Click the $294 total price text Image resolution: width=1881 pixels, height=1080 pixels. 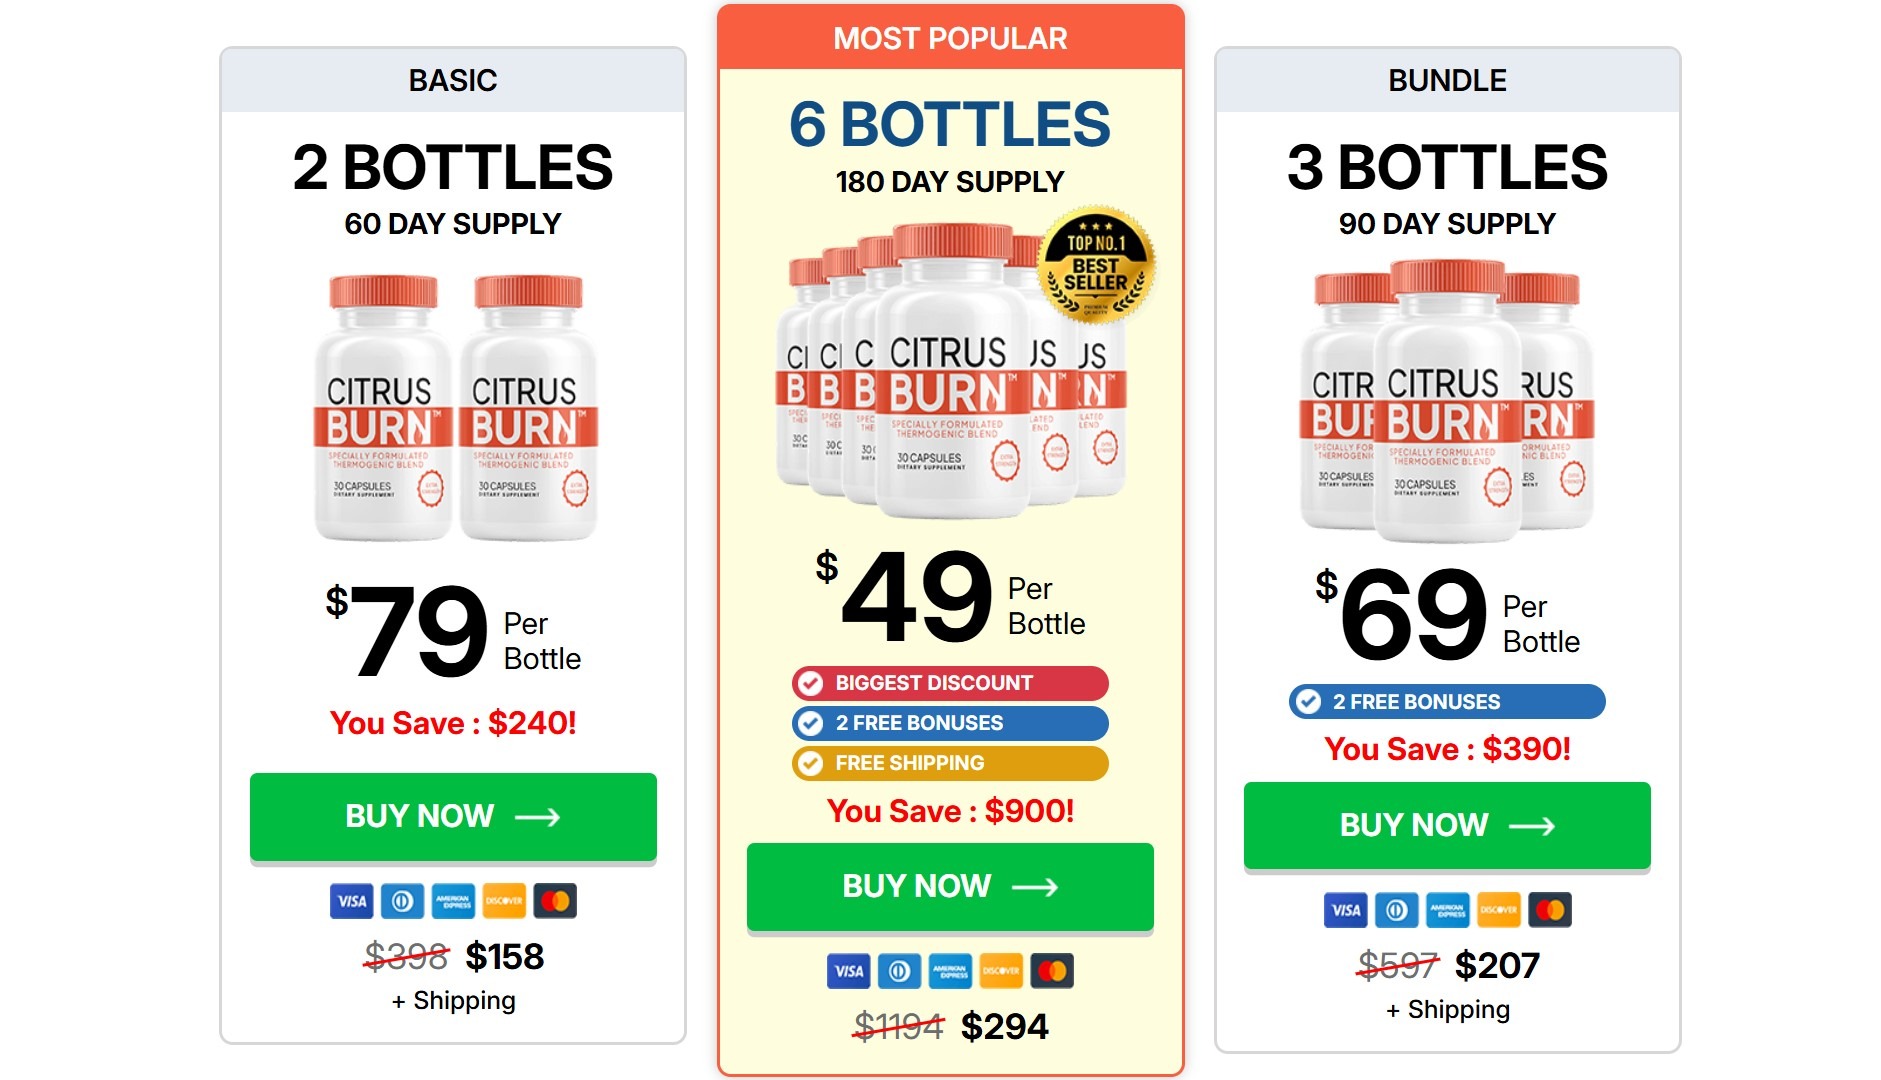point(1004,1026)
